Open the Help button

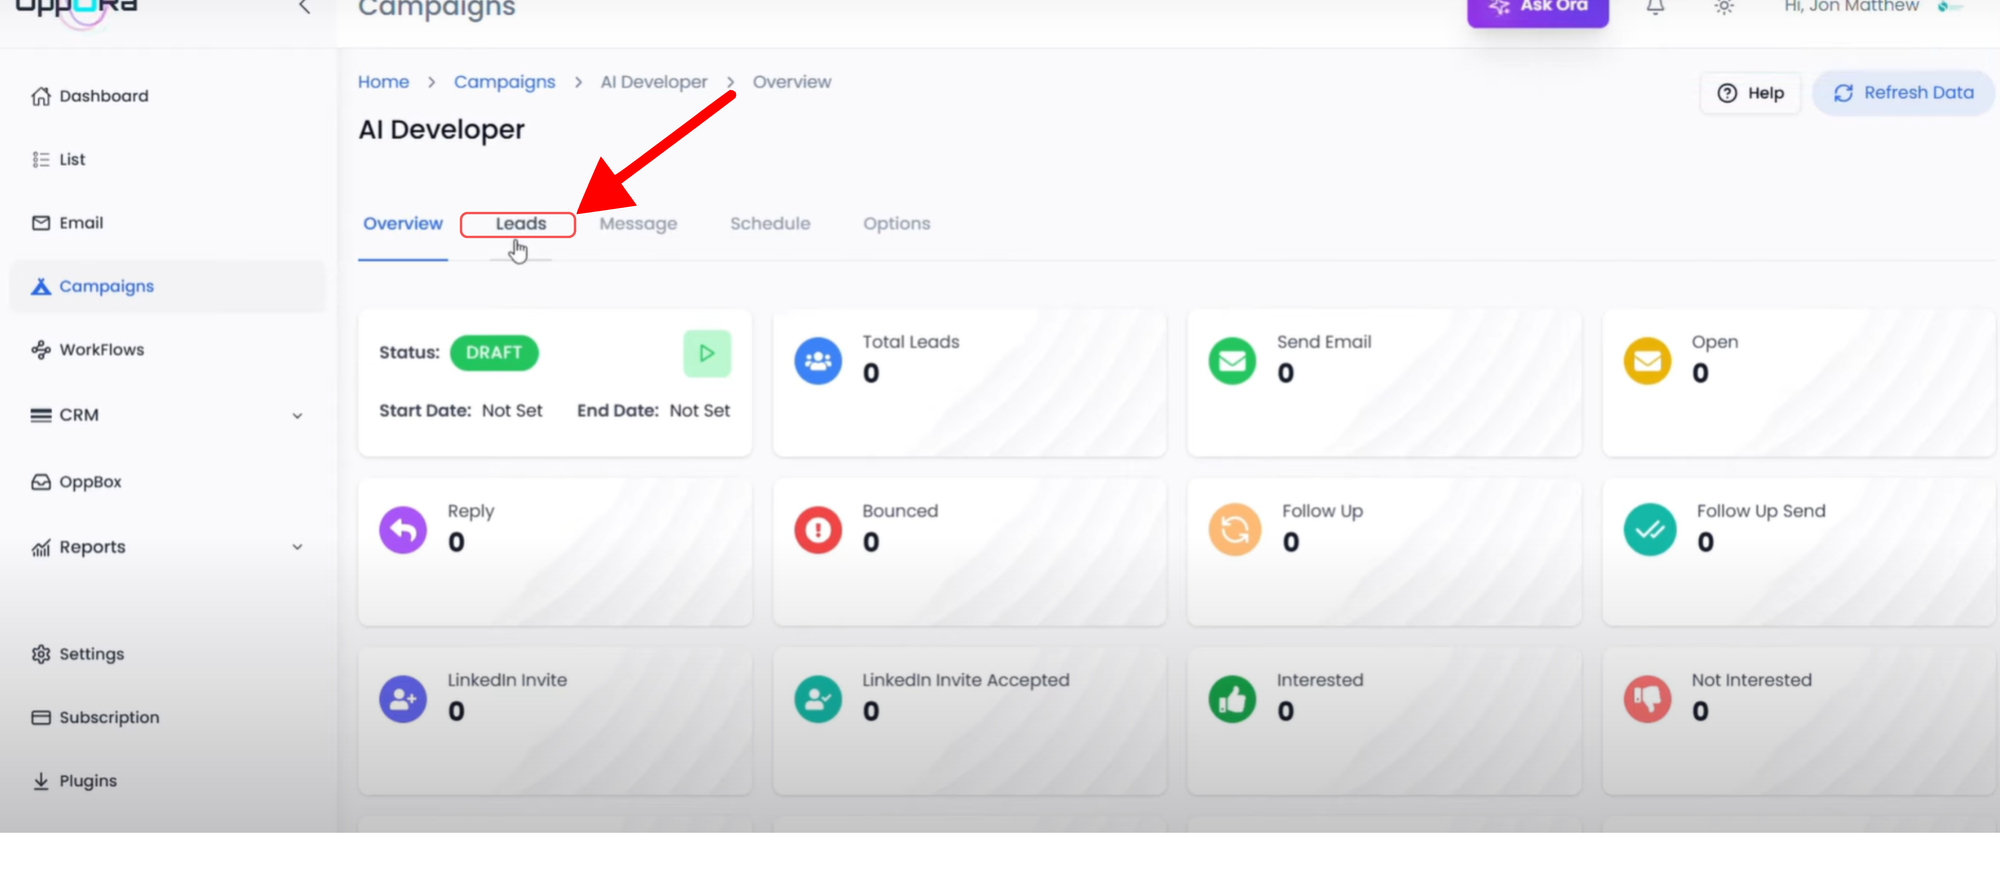pos(1750,93)
